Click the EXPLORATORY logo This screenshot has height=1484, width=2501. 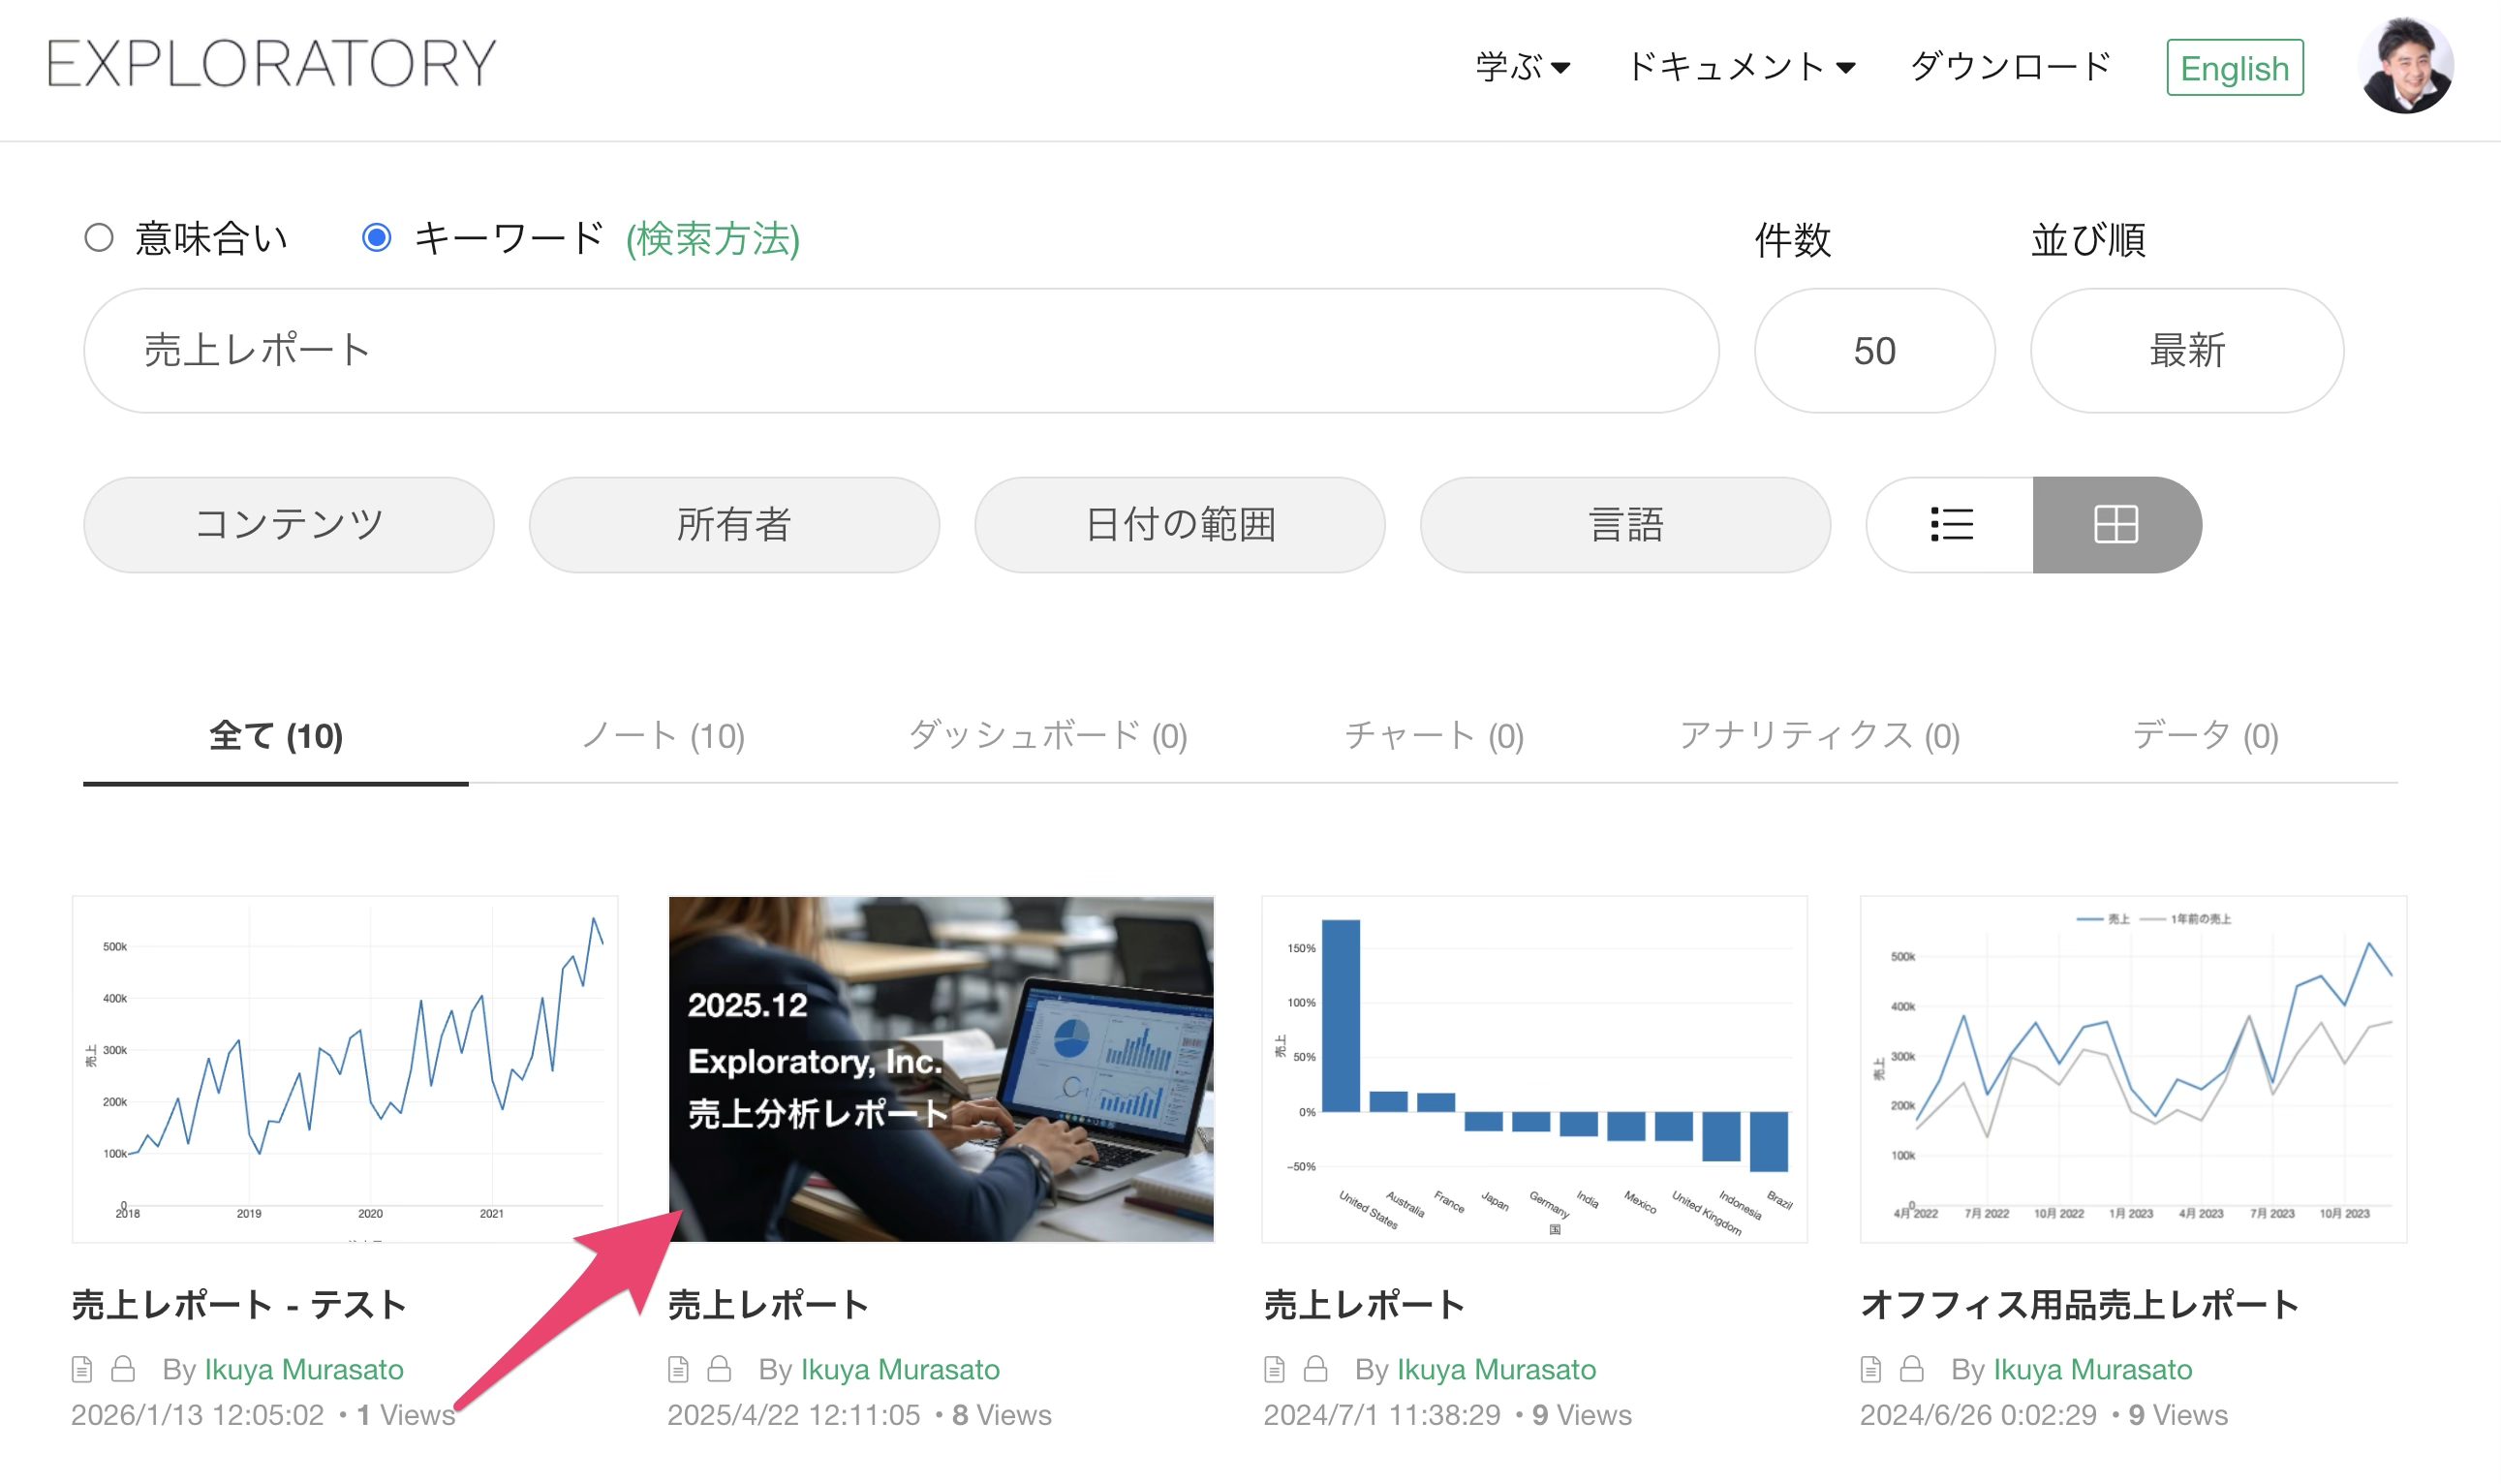[x=271, y=64]
